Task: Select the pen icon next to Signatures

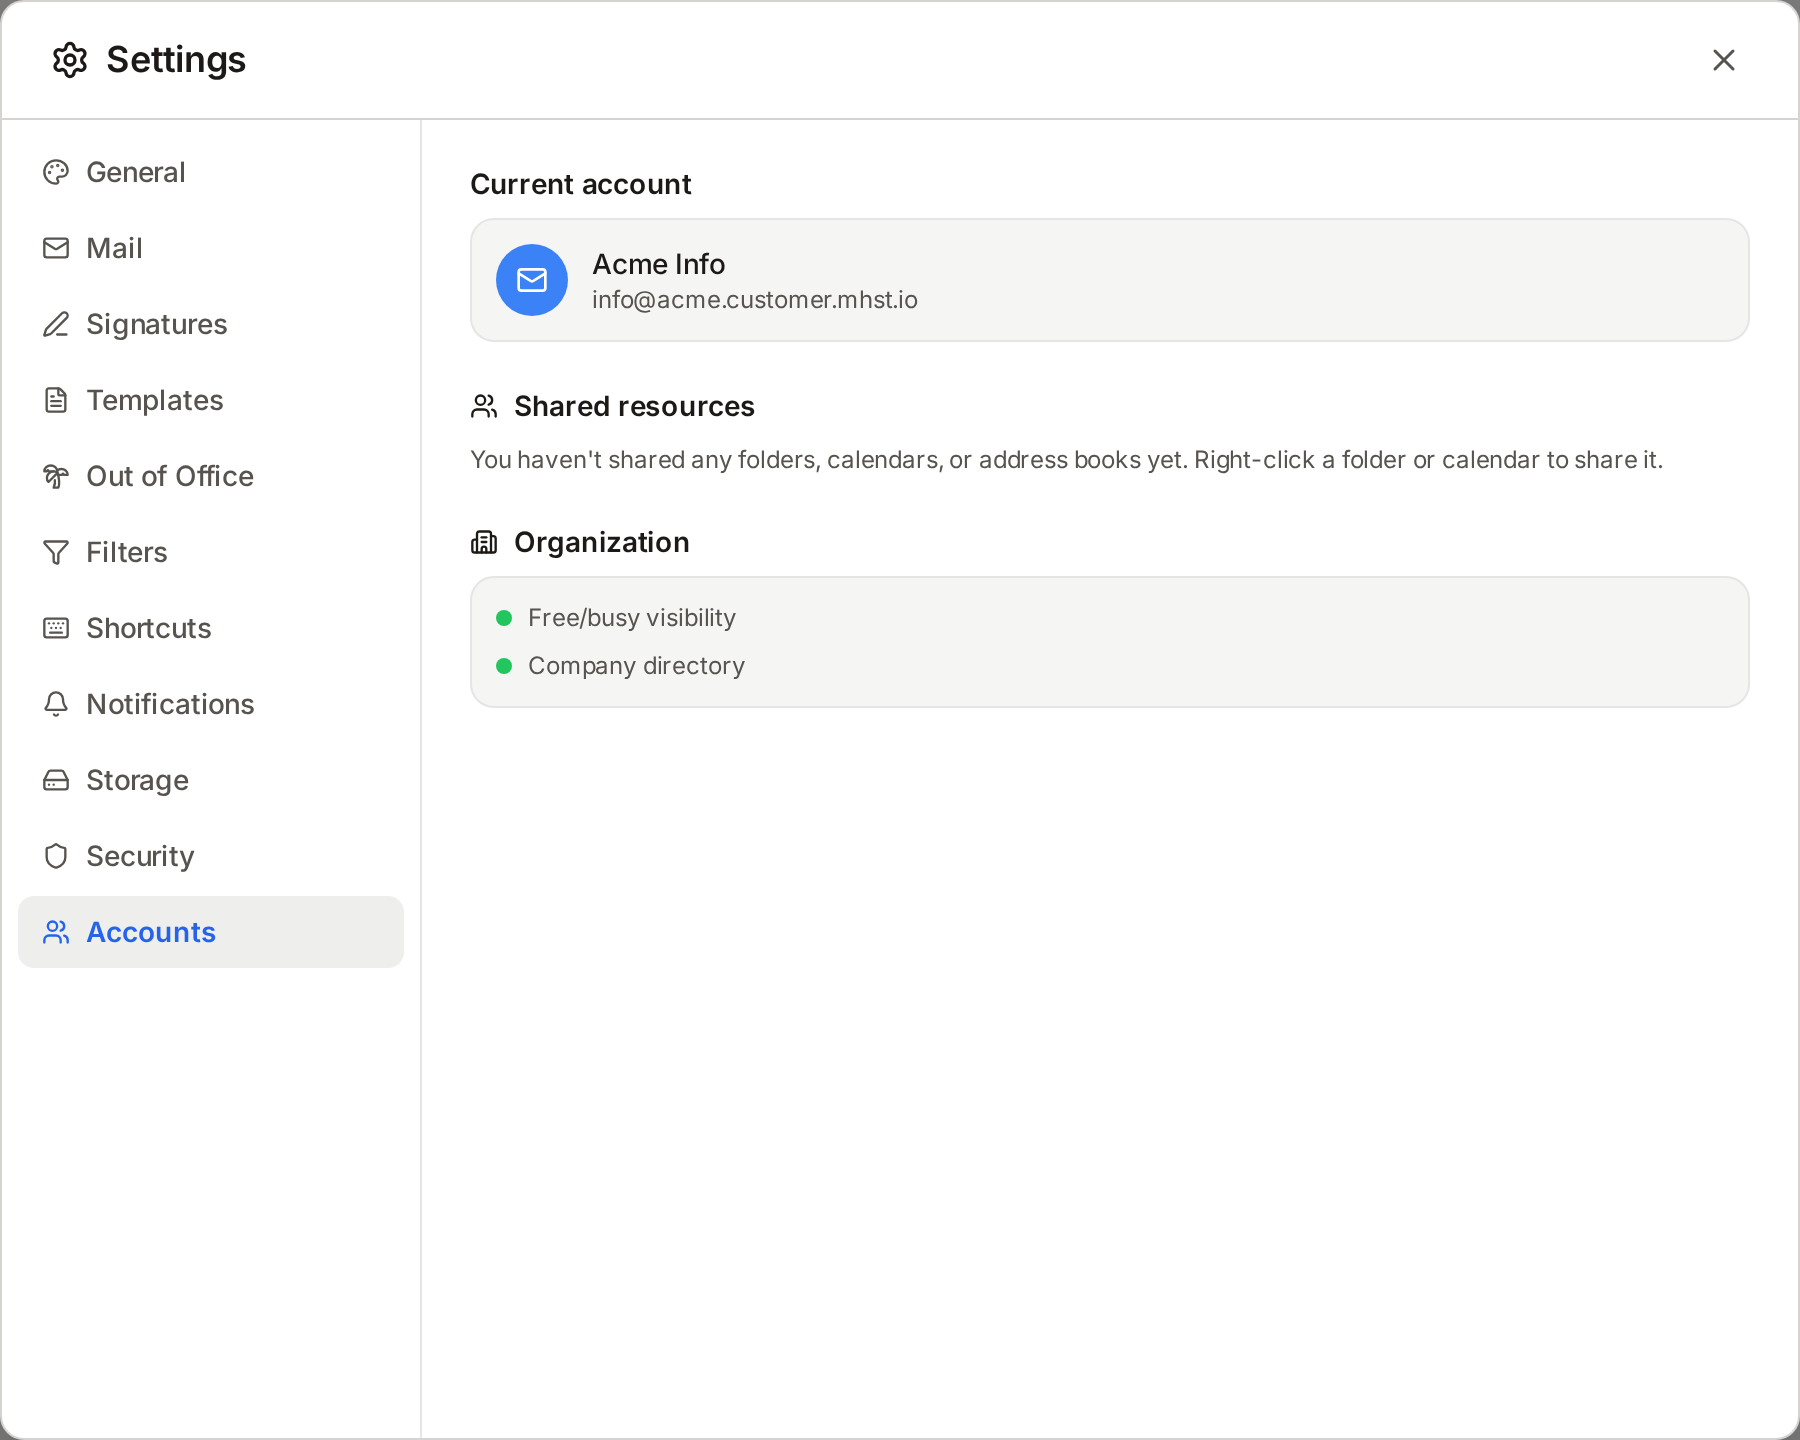Action: pos(56,324)
